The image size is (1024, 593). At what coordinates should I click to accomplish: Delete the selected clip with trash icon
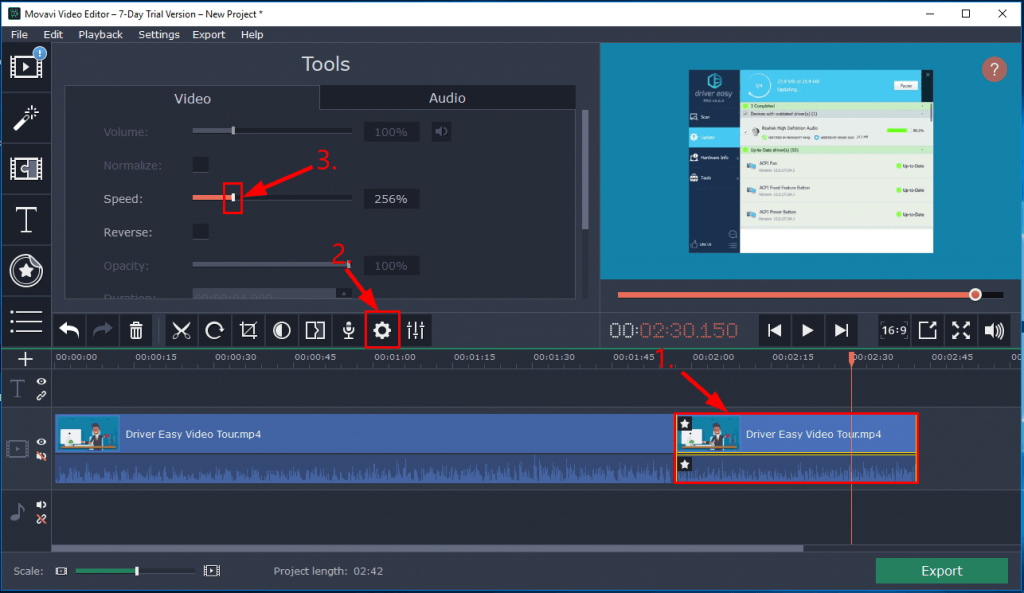tap(136, 330)
